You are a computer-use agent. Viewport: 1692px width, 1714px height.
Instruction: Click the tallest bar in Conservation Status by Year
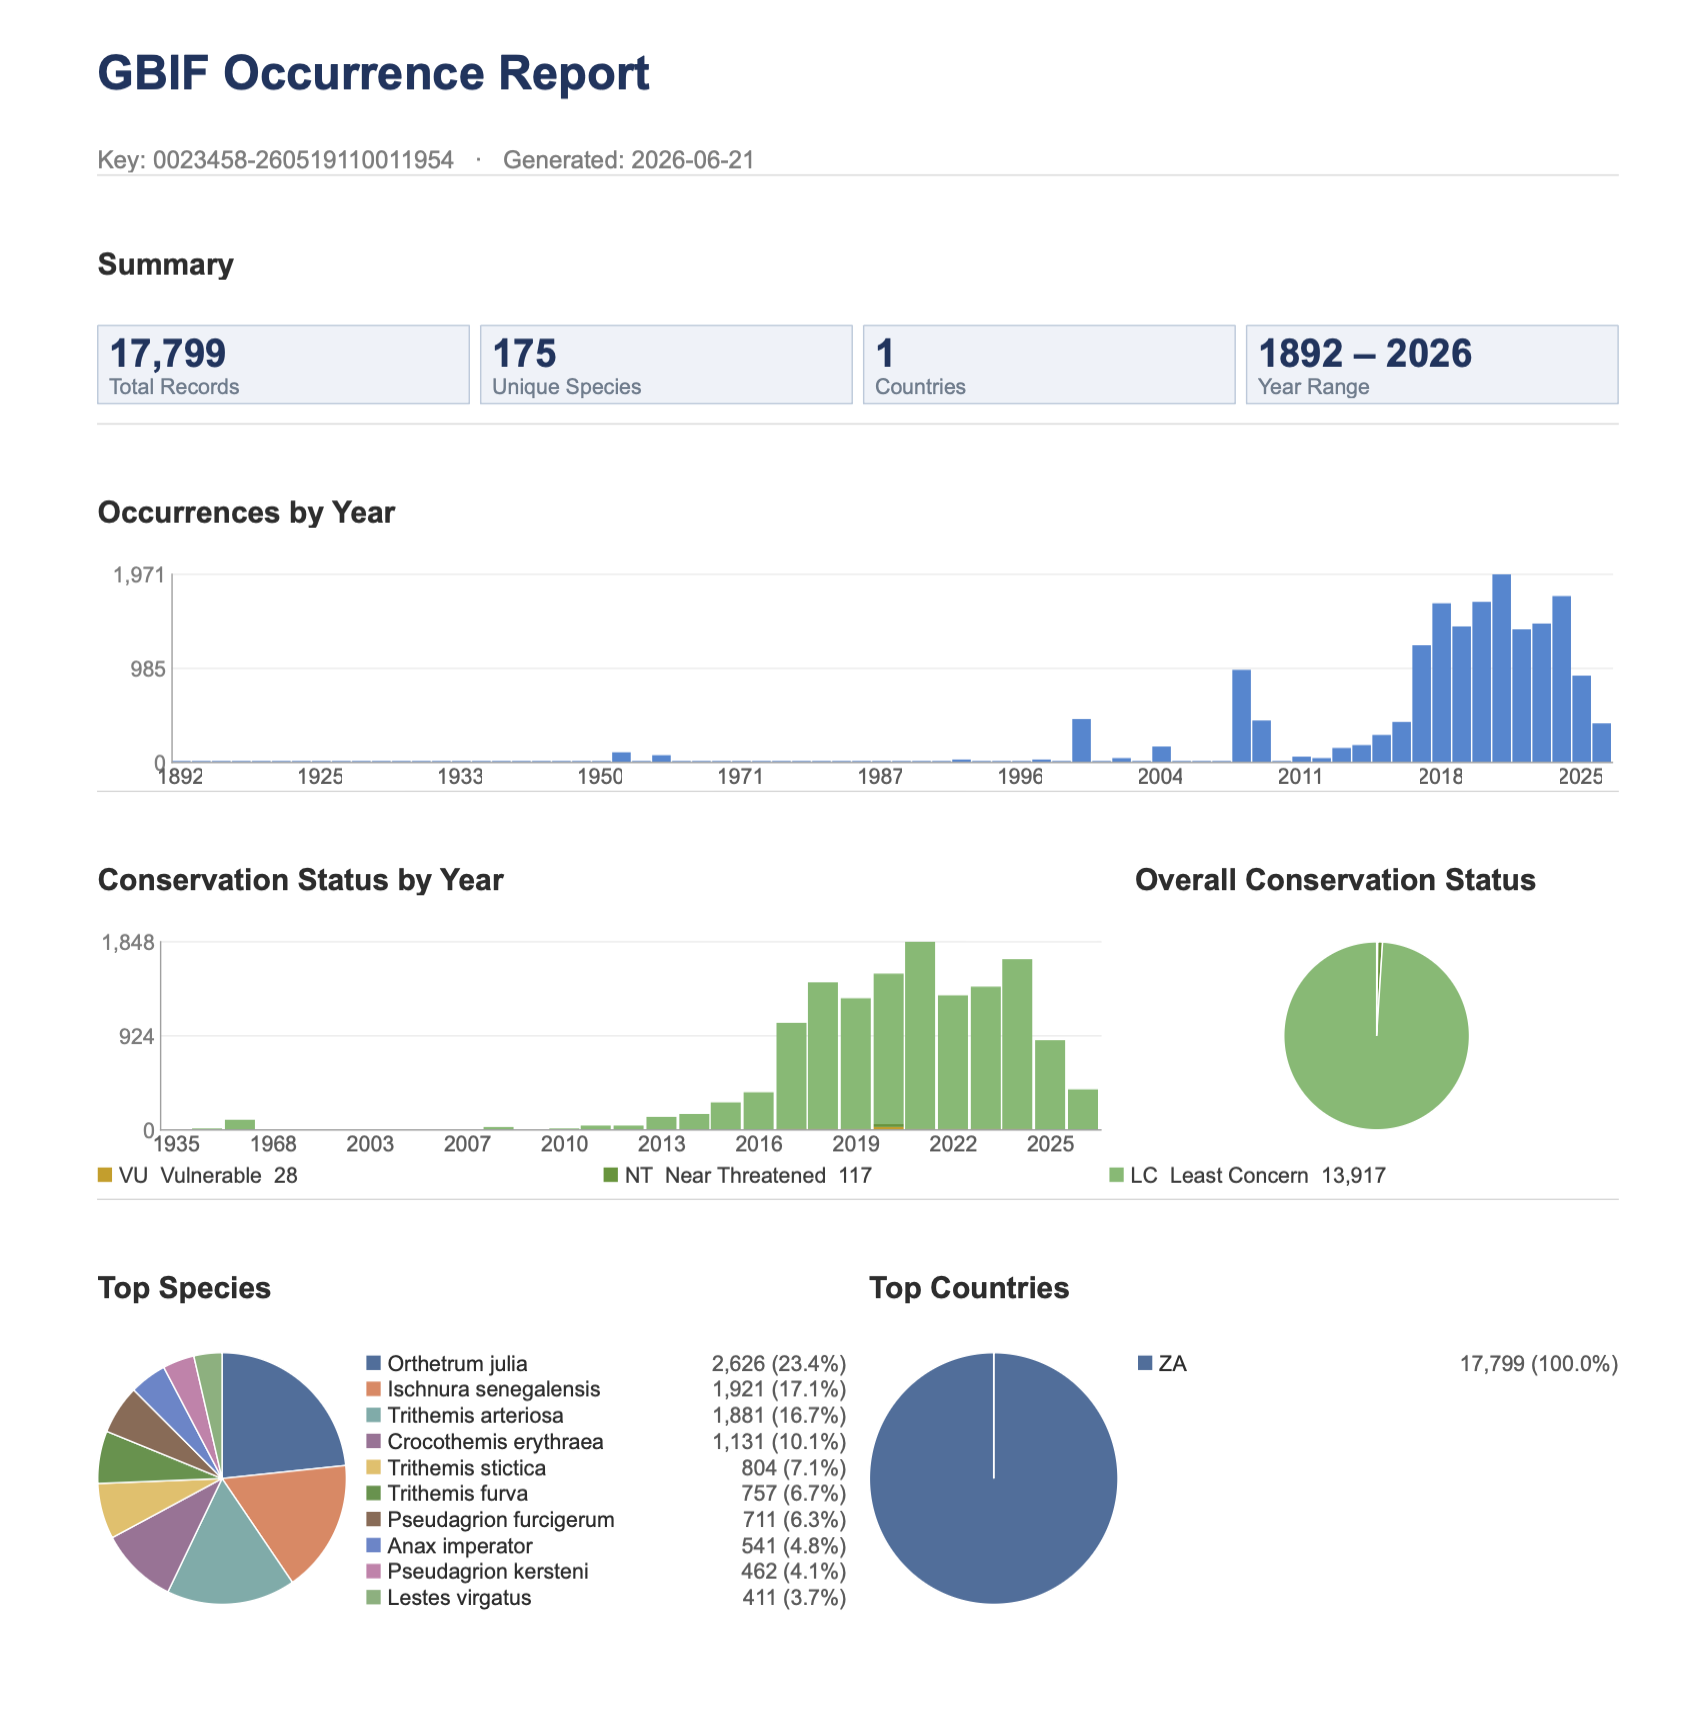[920, 1035]
